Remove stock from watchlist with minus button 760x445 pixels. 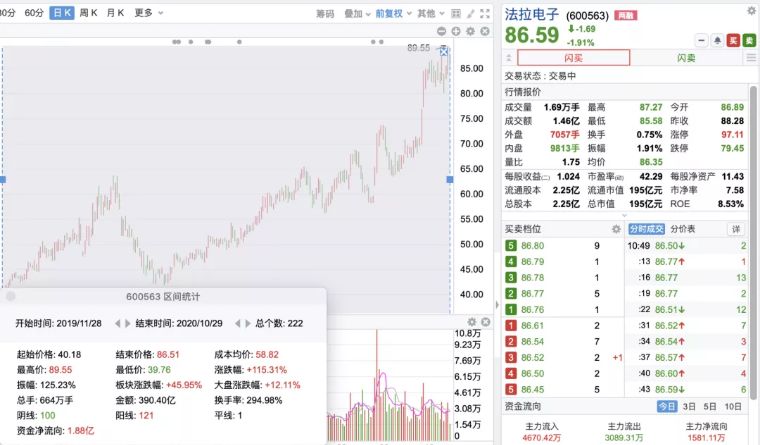point(701,40)
